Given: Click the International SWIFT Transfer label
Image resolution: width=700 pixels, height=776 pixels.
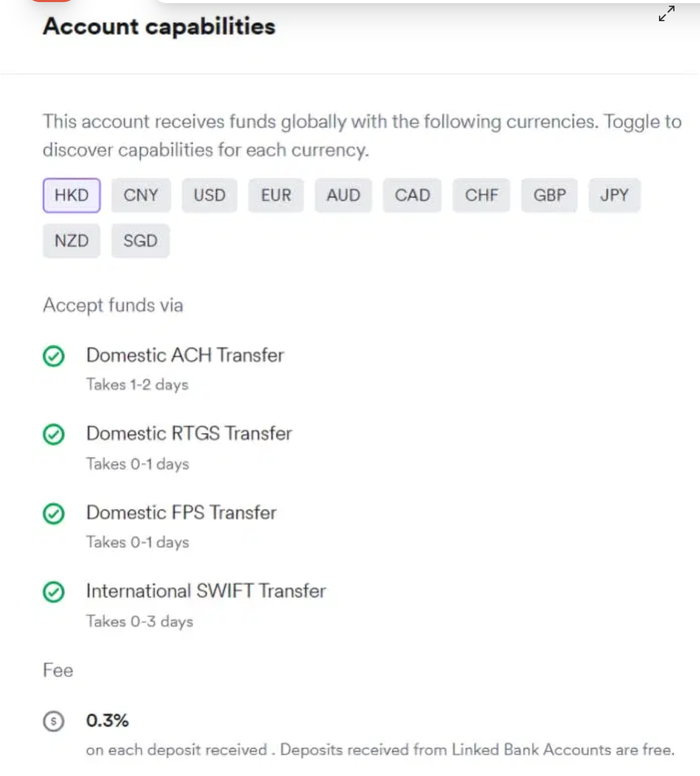Looking at the screenshot, I should pos(206,591).
